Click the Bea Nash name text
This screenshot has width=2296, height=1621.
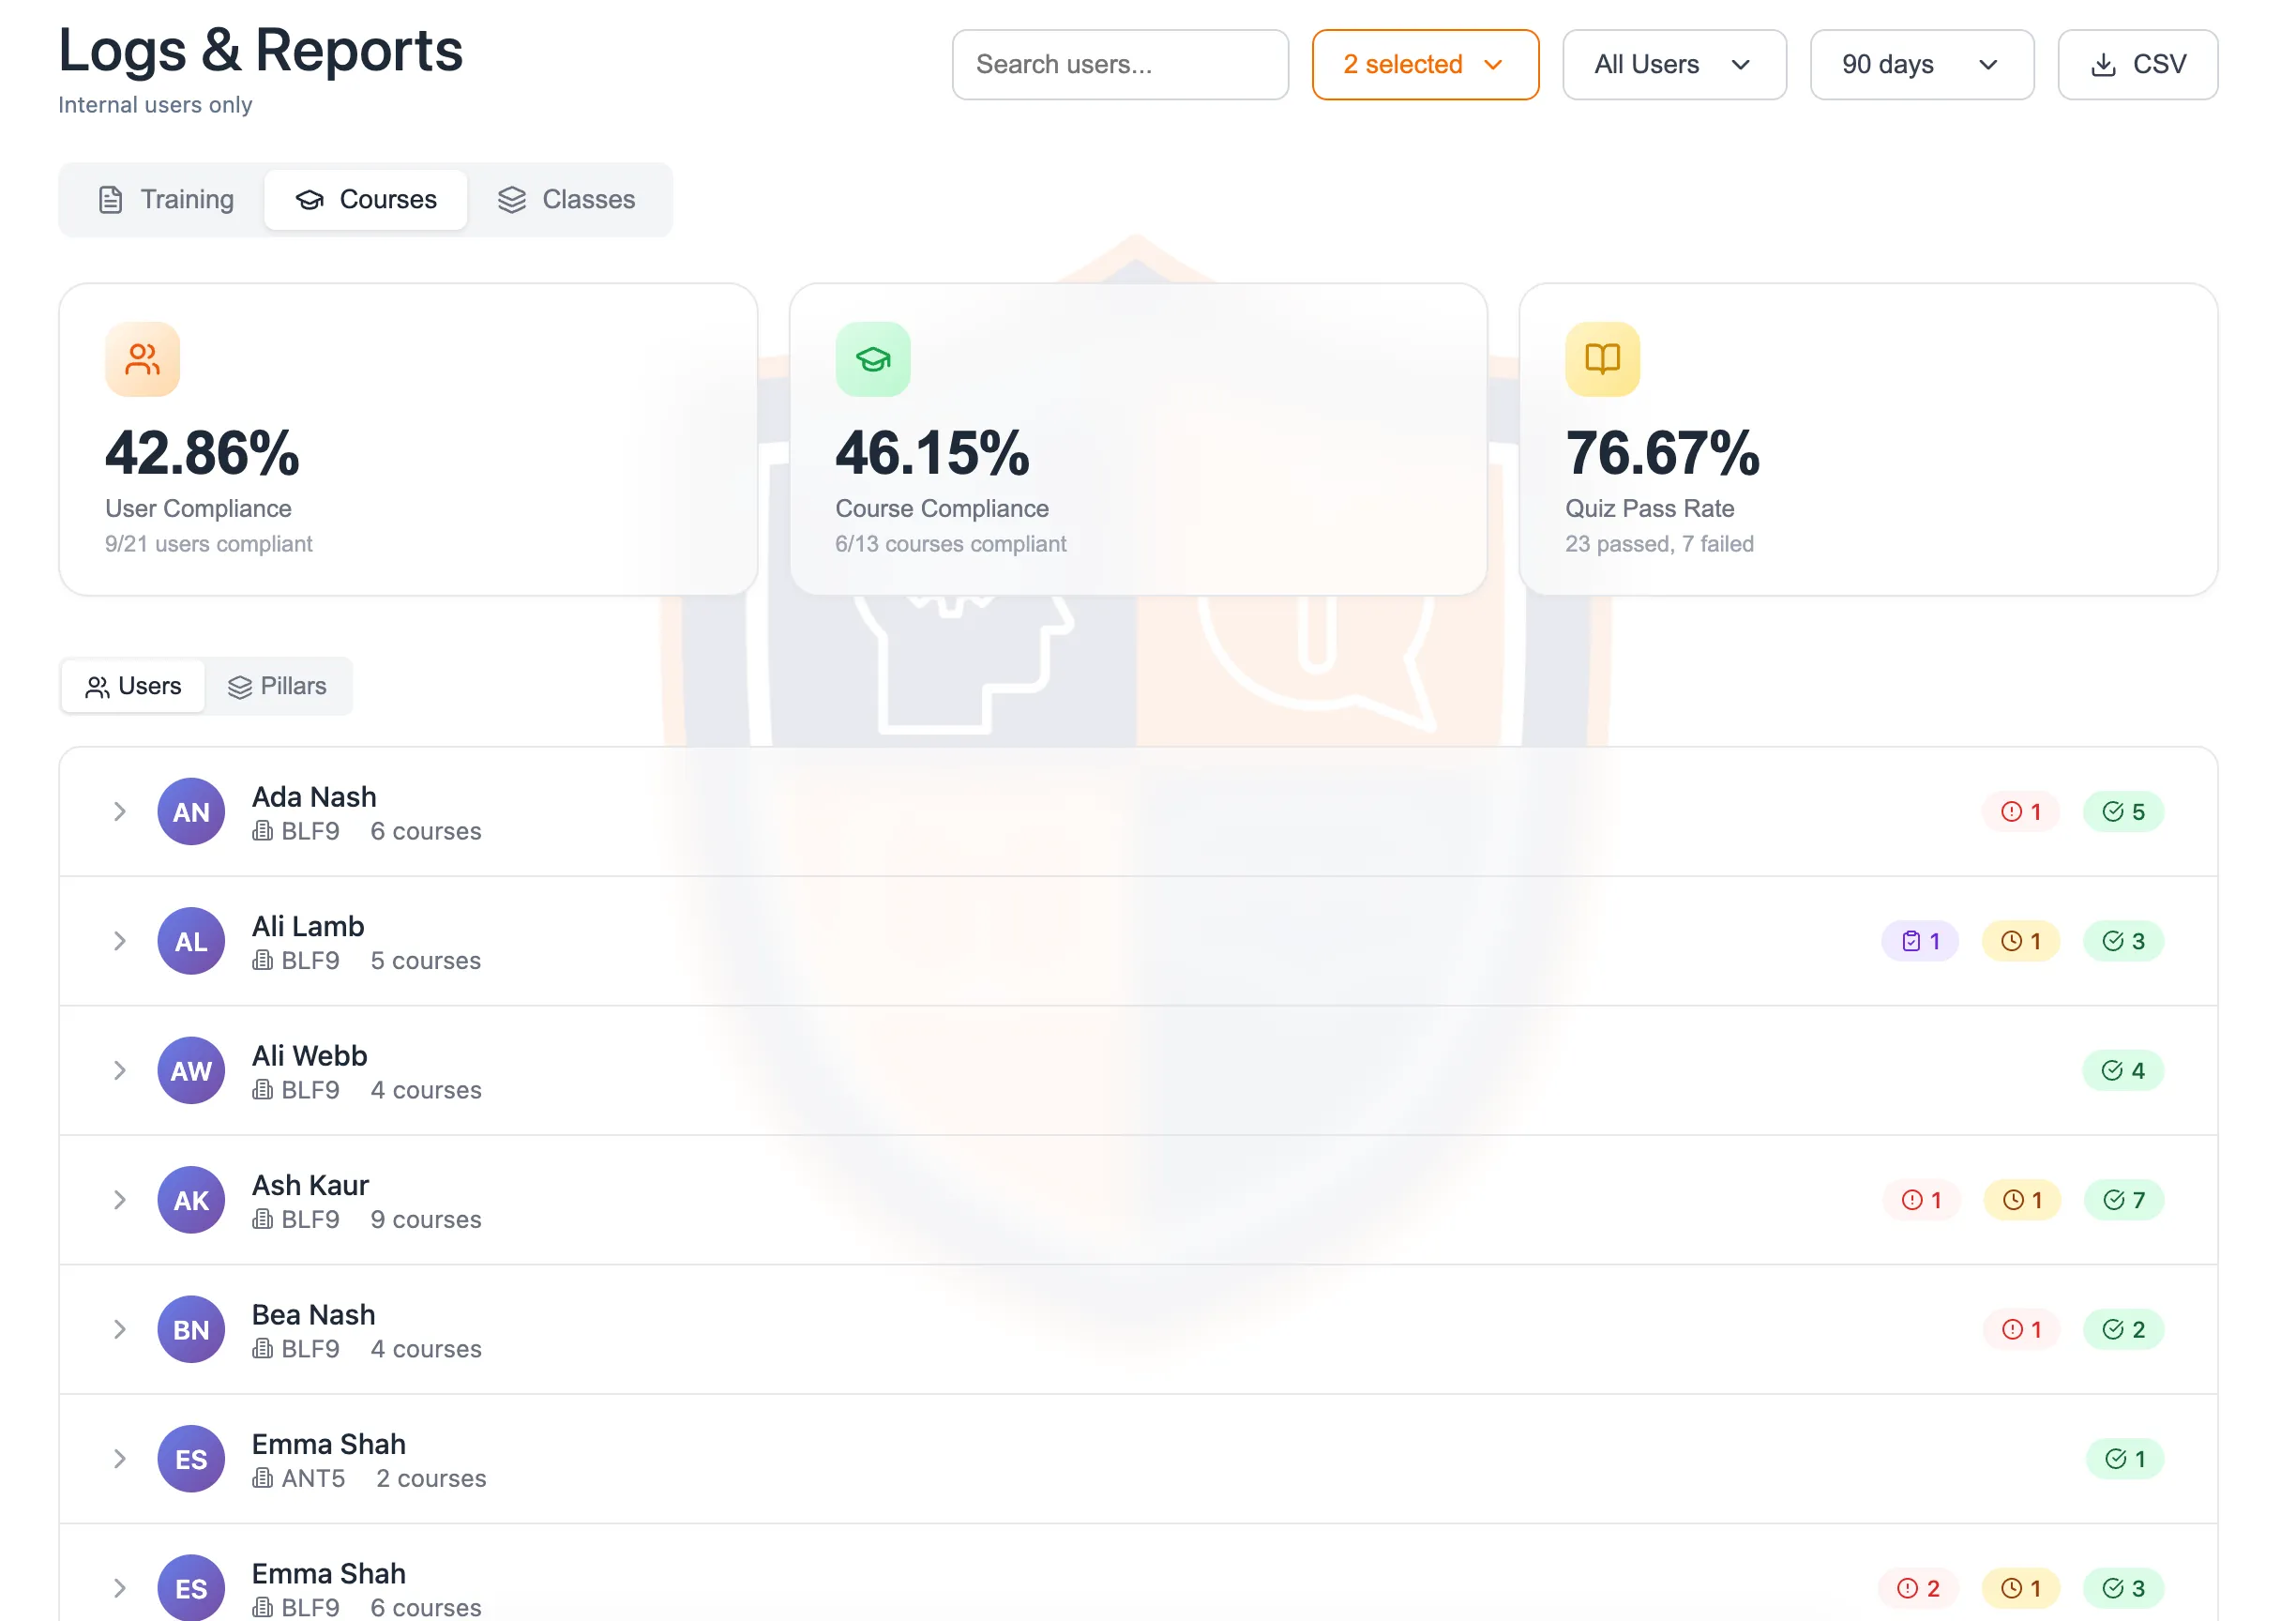314,1315
